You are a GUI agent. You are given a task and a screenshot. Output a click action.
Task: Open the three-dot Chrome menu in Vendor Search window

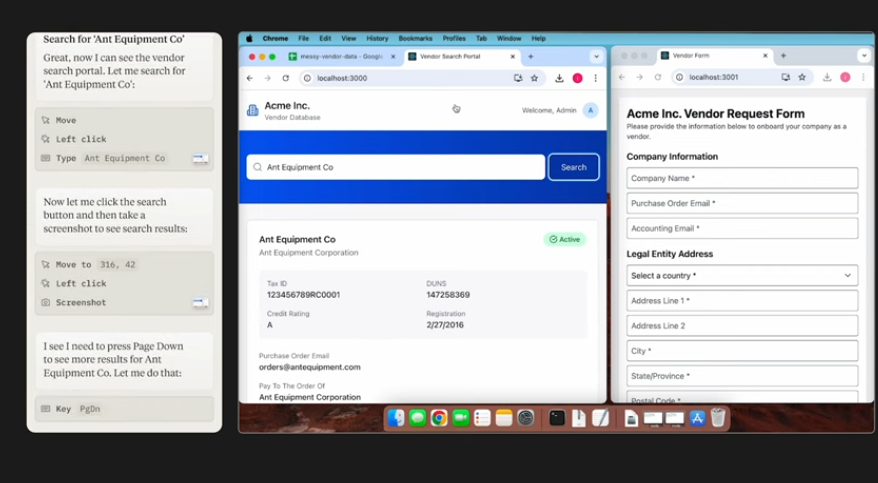tap(596, 78)
